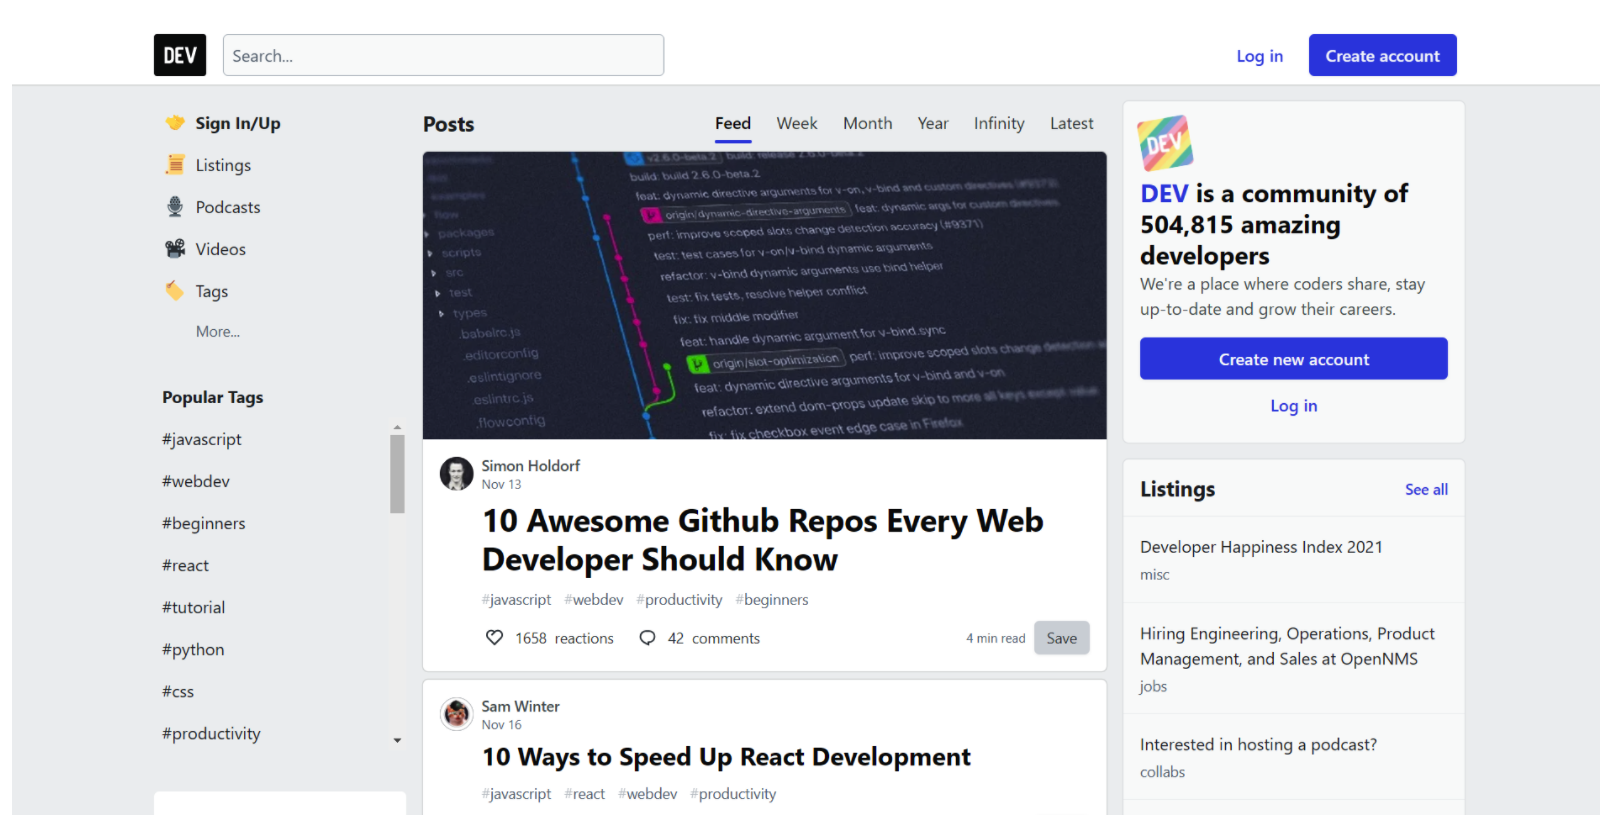Click the Videos camera icon

(175, 249)
